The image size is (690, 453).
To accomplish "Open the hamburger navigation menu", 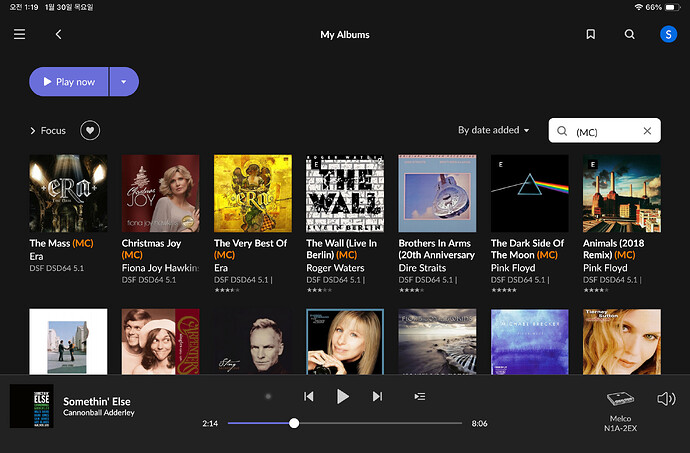I will click(x=19, y=34).
